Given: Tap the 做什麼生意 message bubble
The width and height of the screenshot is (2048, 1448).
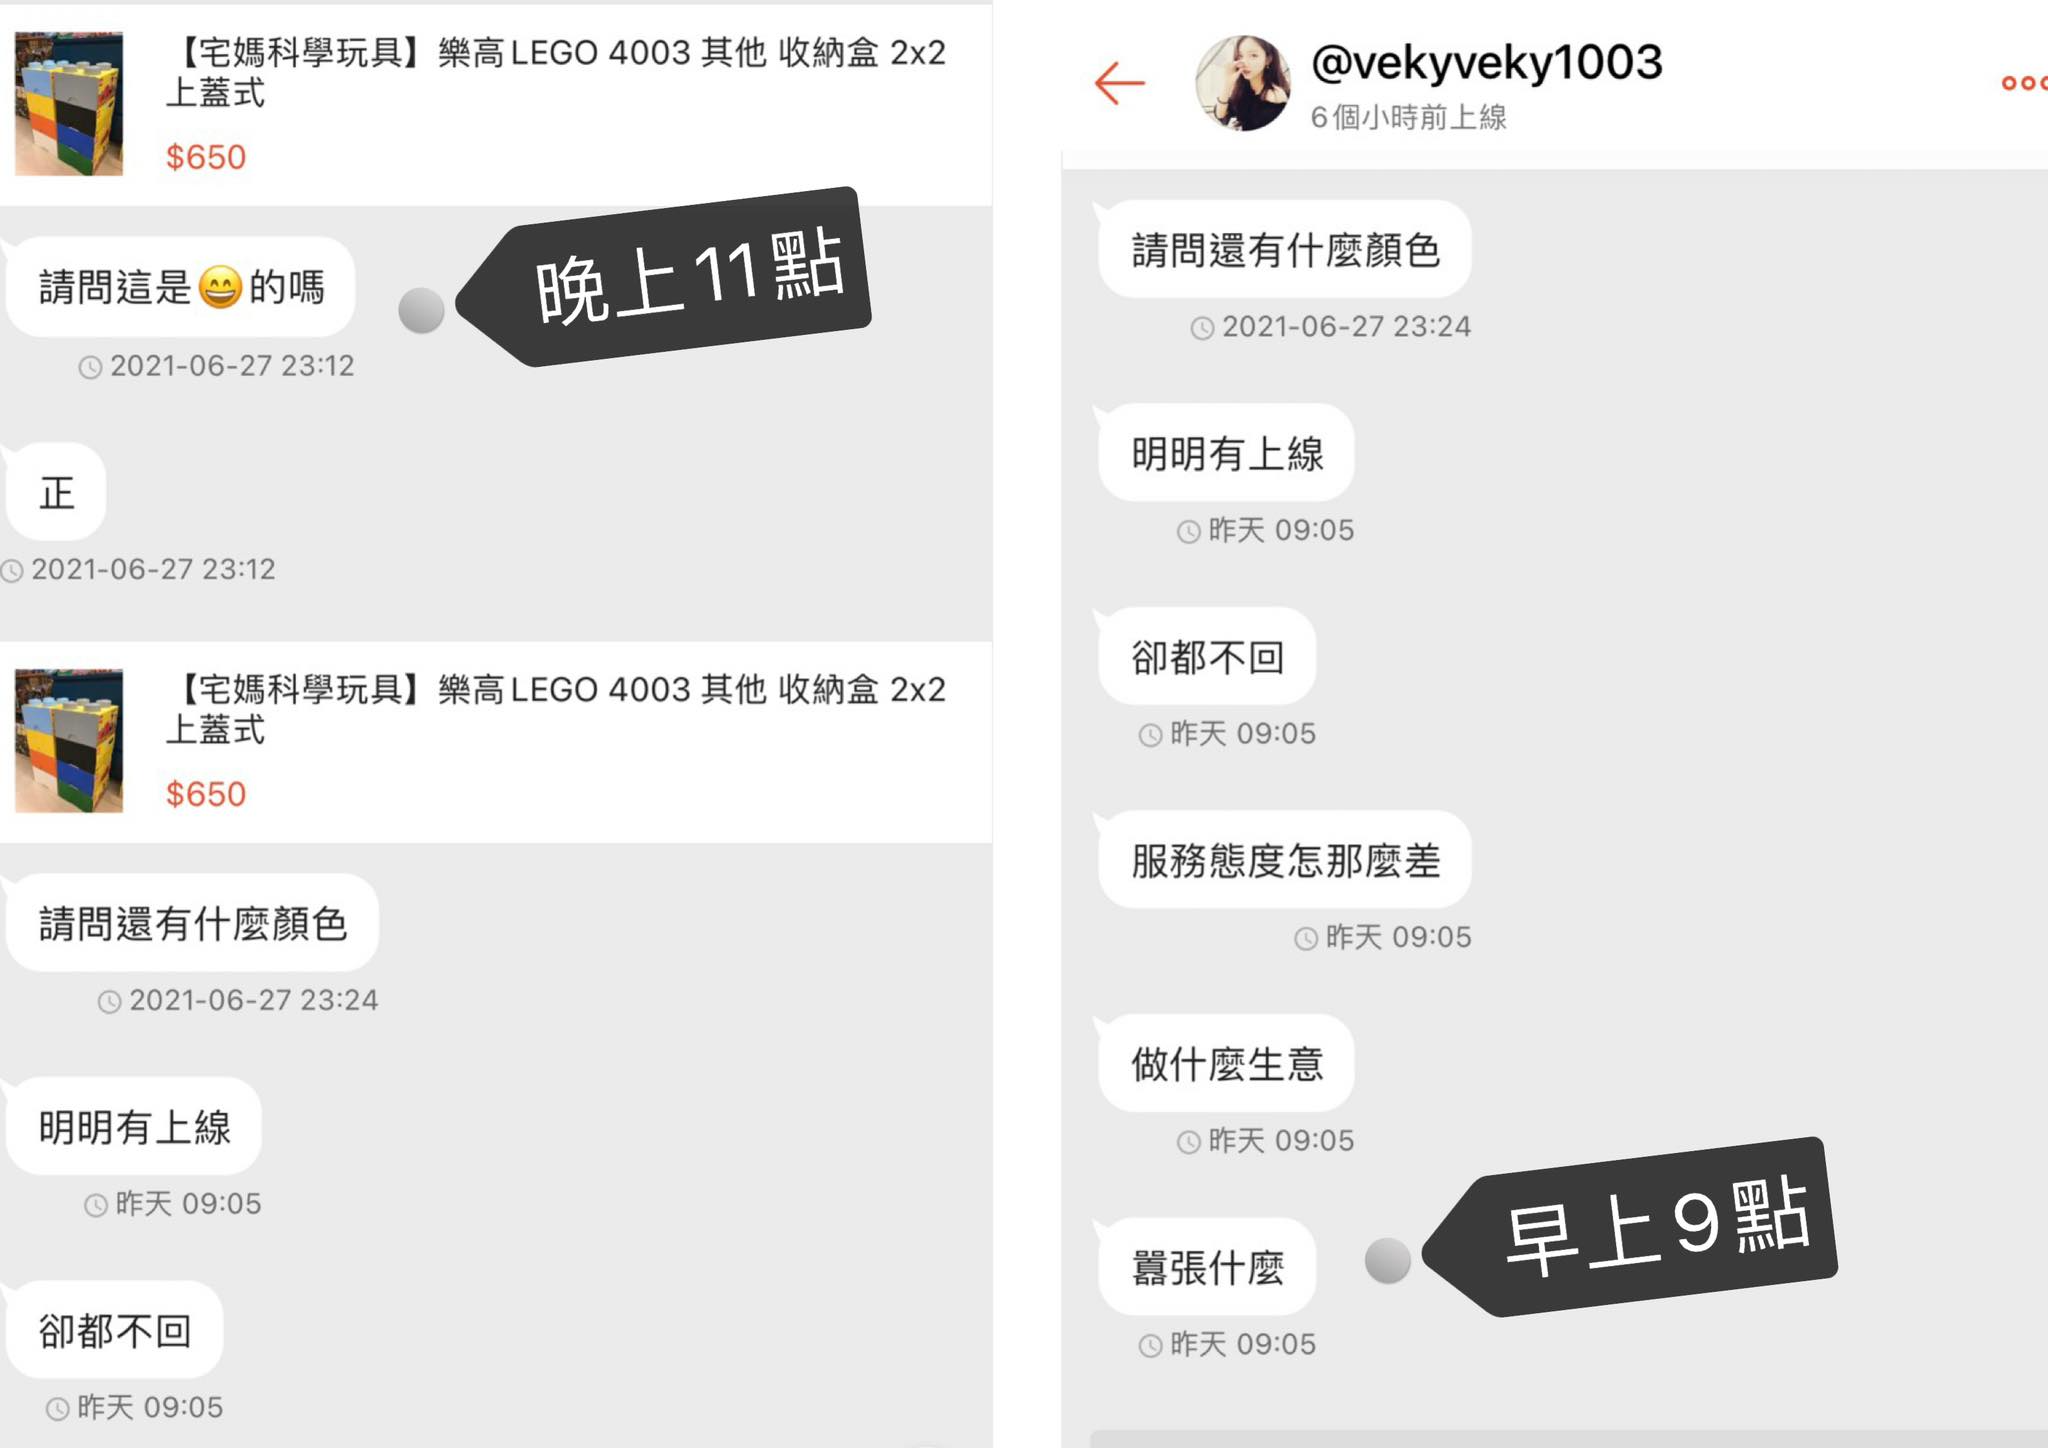Looking at the screenshot, I should [1227, 1063].
